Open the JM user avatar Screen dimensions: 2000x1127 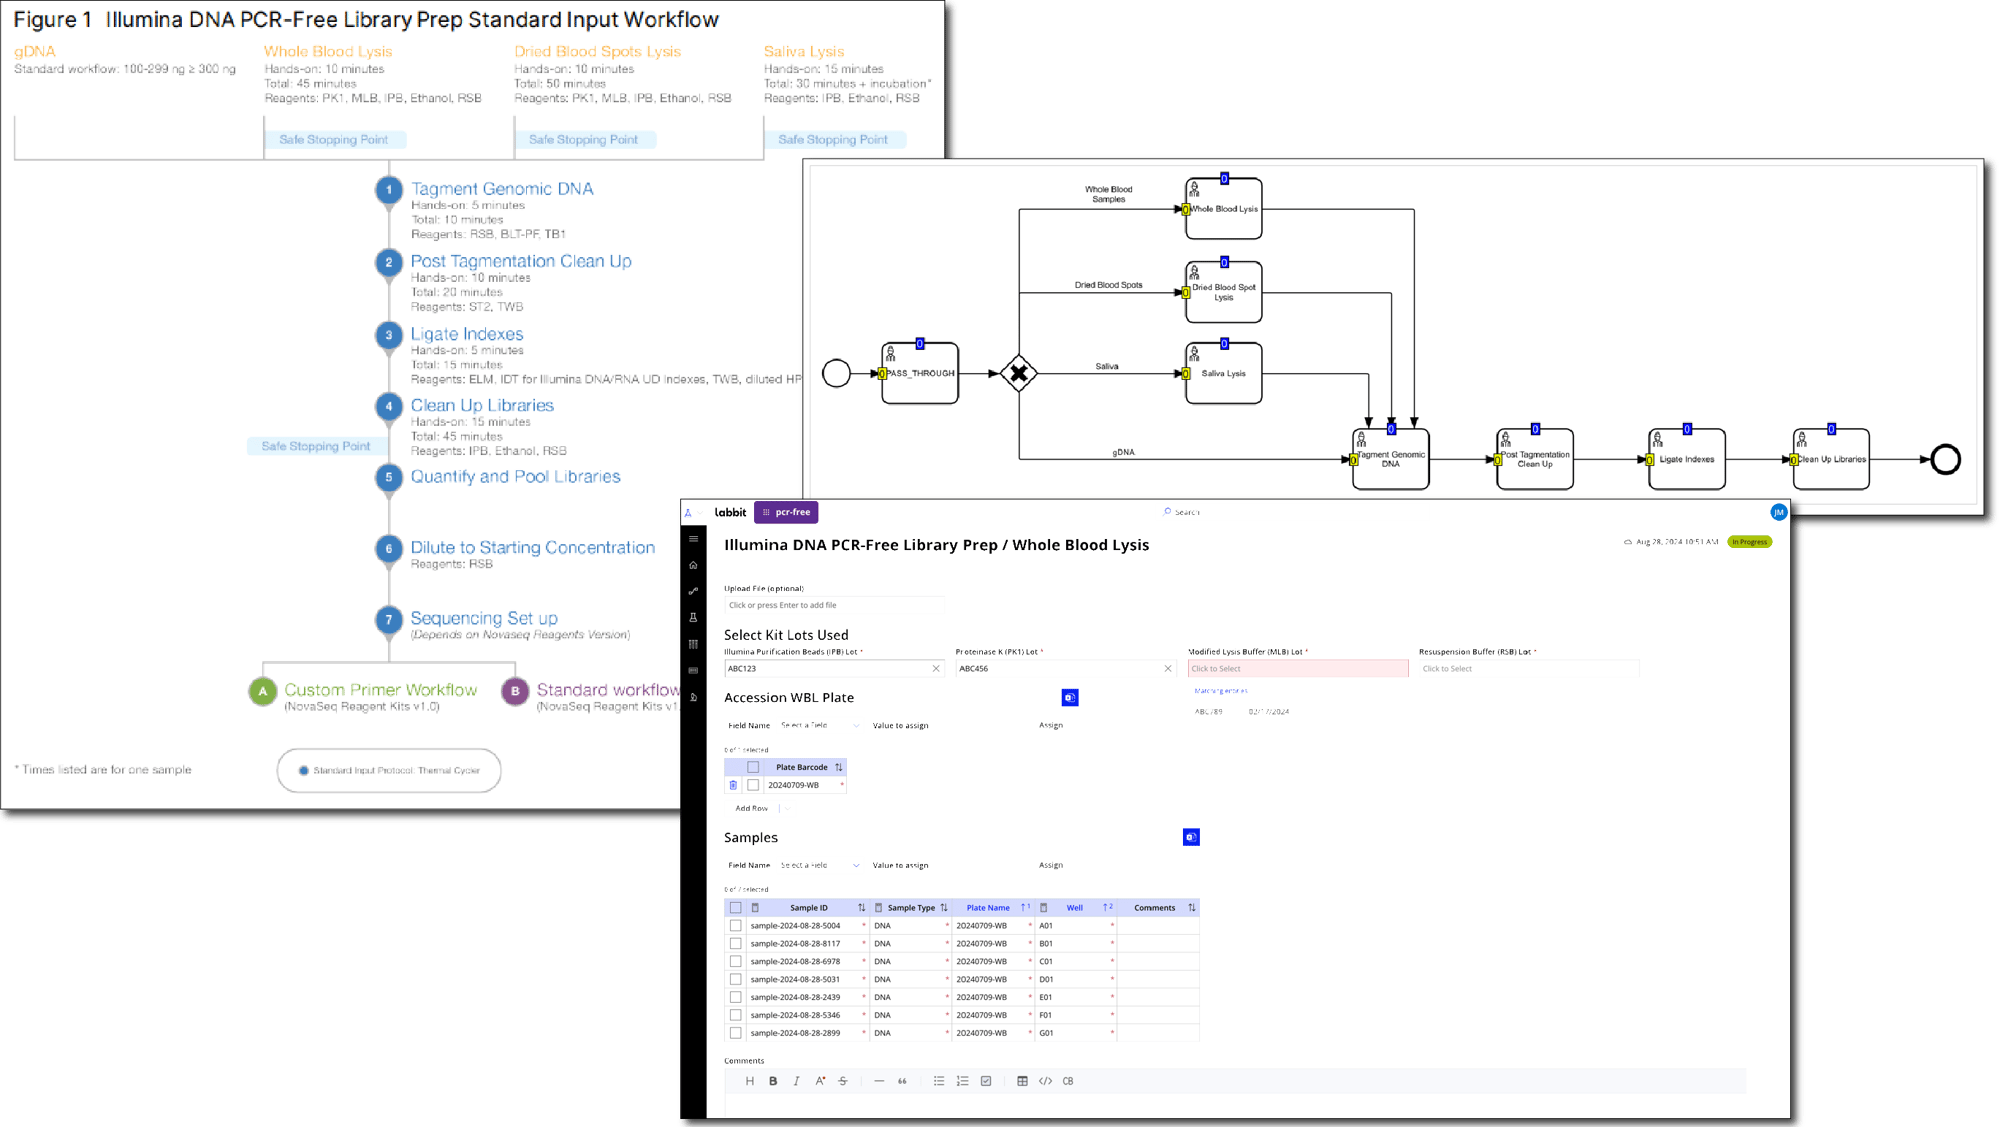(x=1778, y=512)
